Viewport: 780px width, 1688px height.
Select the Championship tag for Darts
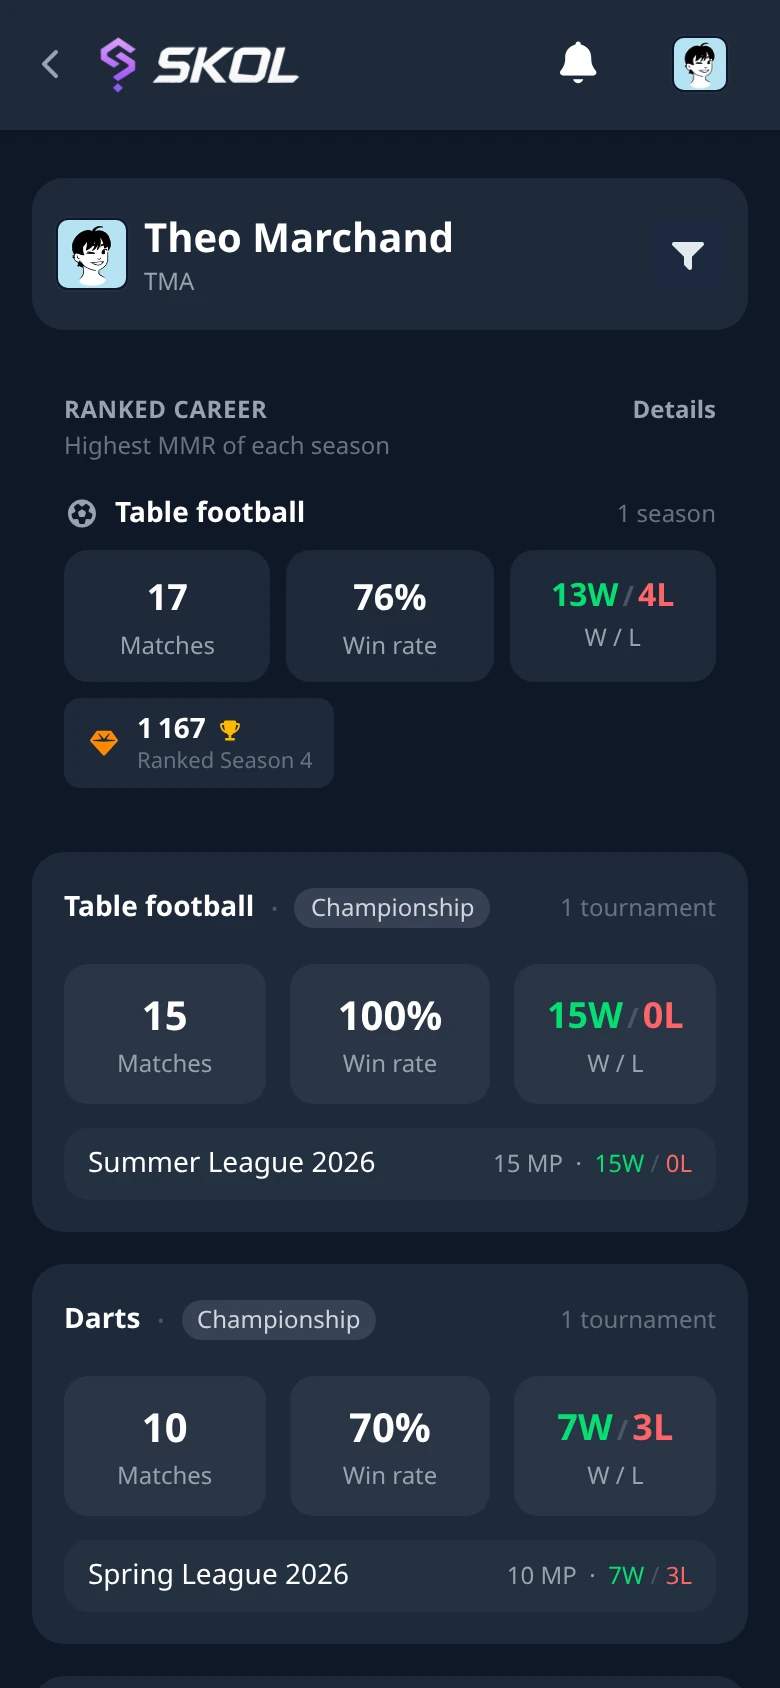click(278, 1320)
